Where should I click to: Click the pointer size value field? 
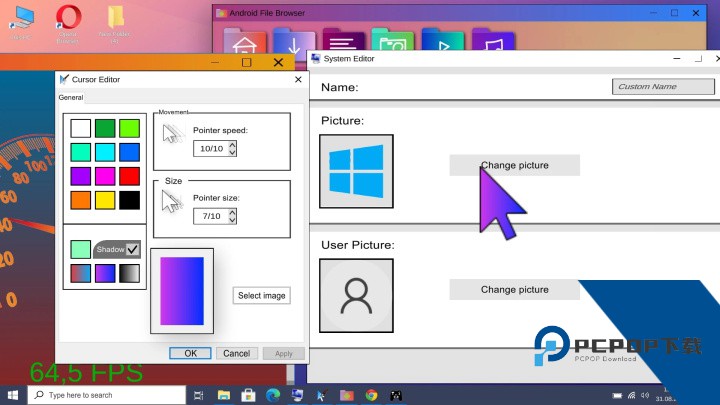[211, 216]
